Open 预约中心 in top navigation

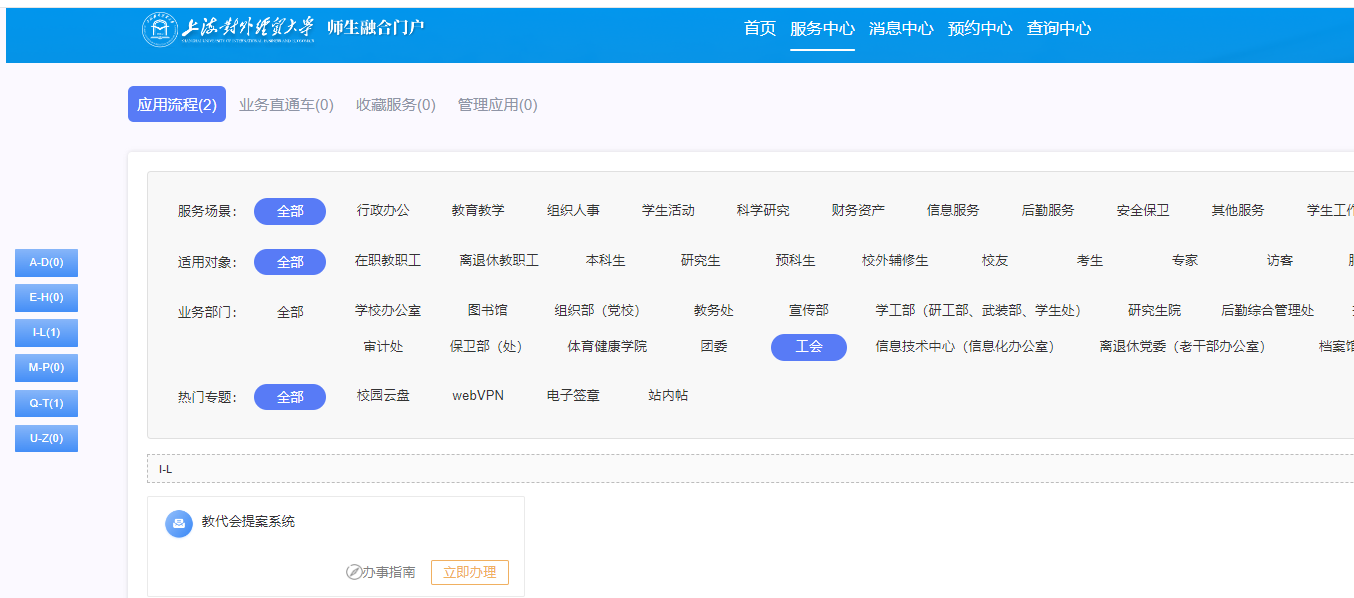pyautogui.click(x=979, y=29)
